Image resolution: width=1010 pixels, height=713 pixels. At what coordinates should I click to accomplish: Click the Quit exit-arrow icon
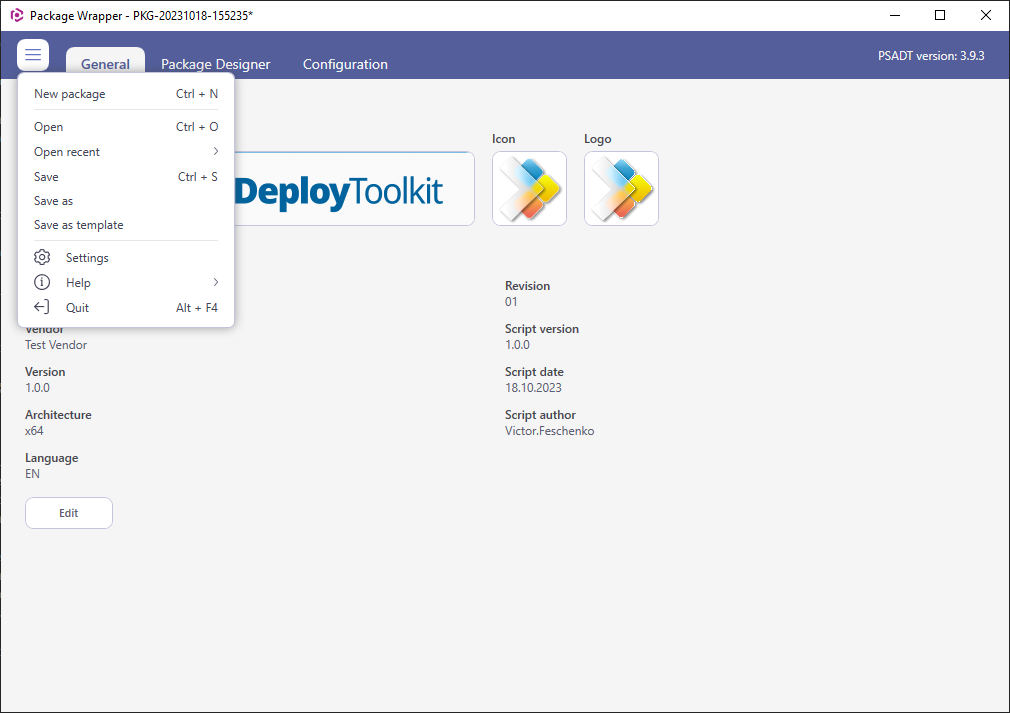tap(42, 307)
